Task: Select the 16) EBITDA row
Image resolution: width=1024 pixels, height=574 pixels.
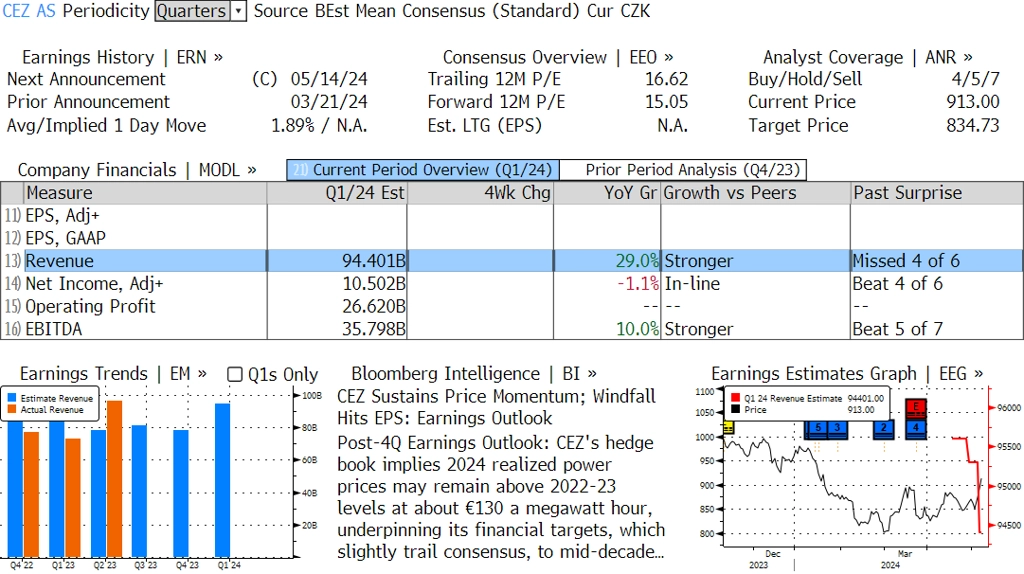Action: pos(512,329)
